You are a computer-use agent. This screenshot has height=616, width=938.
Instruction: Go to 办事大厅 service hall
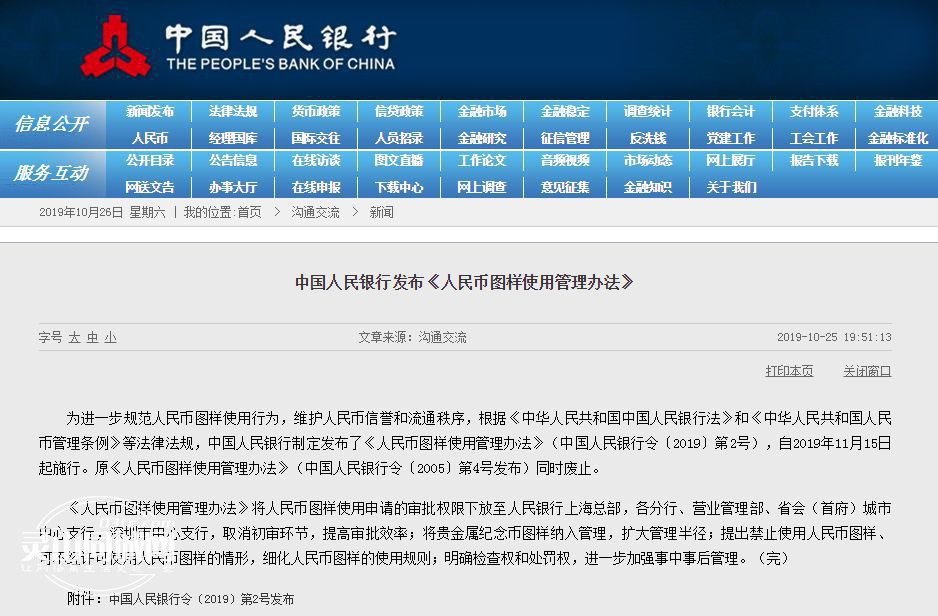point(233,187)
